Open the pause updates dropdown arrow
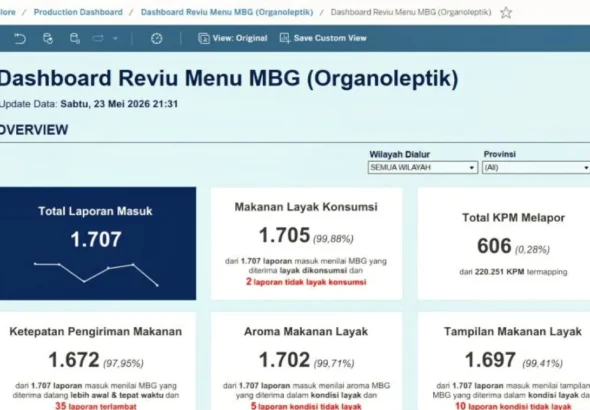This screenshot has width=590, height=410. coord(116,38)
